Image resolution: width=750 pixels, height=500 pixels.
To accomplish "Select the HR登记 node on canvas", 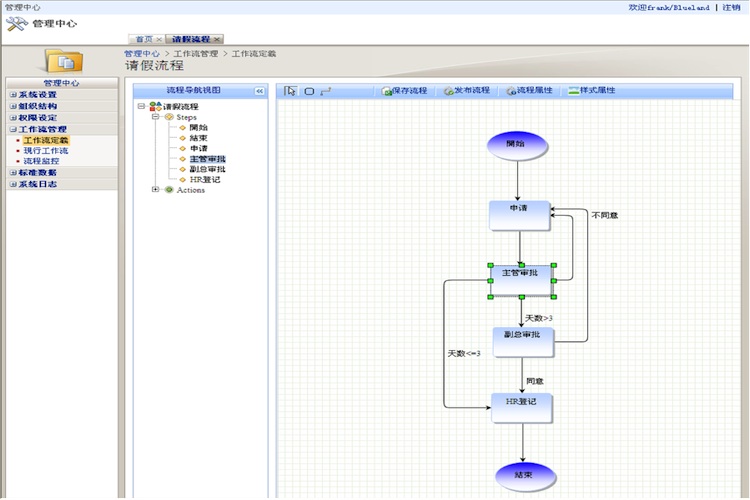I will pos(521,405).
